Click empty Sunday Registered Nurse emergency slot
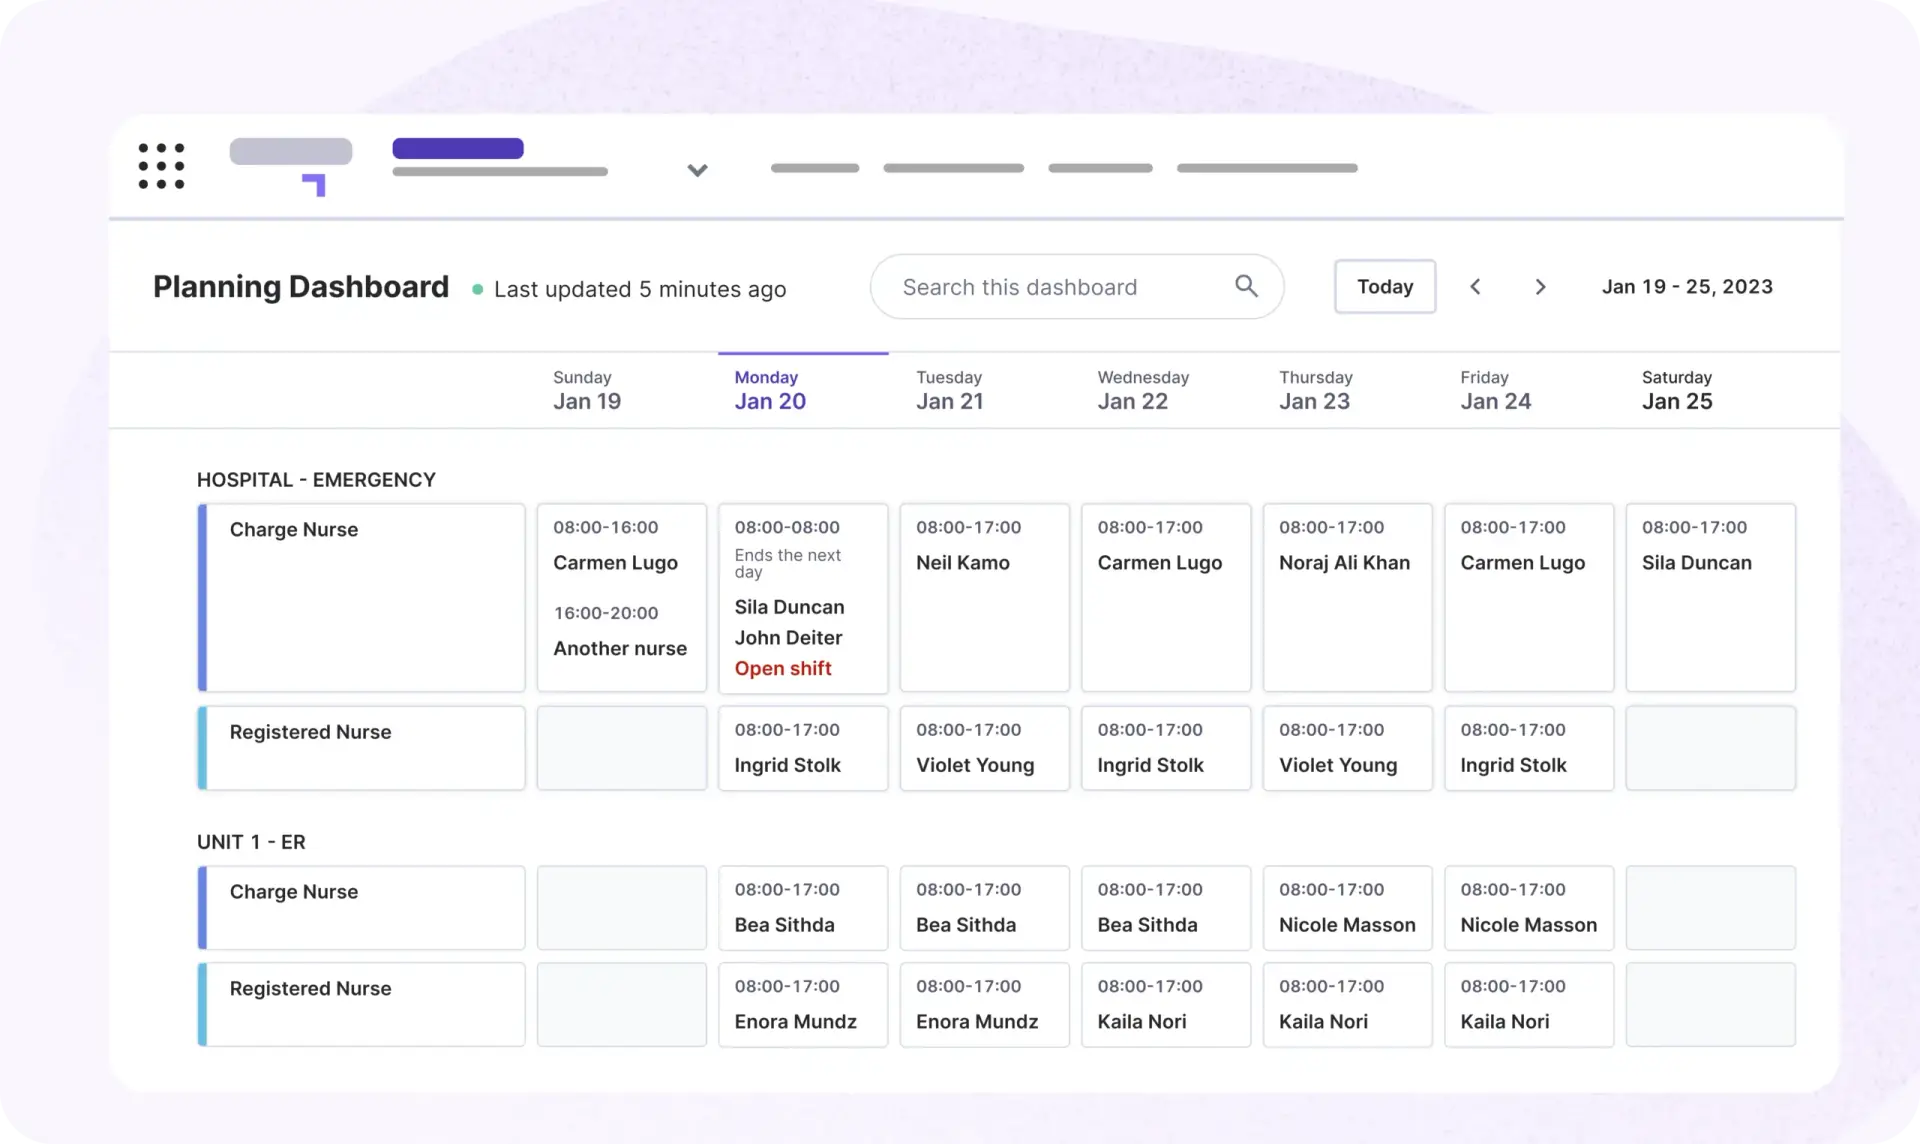 (x=621, y=748)
